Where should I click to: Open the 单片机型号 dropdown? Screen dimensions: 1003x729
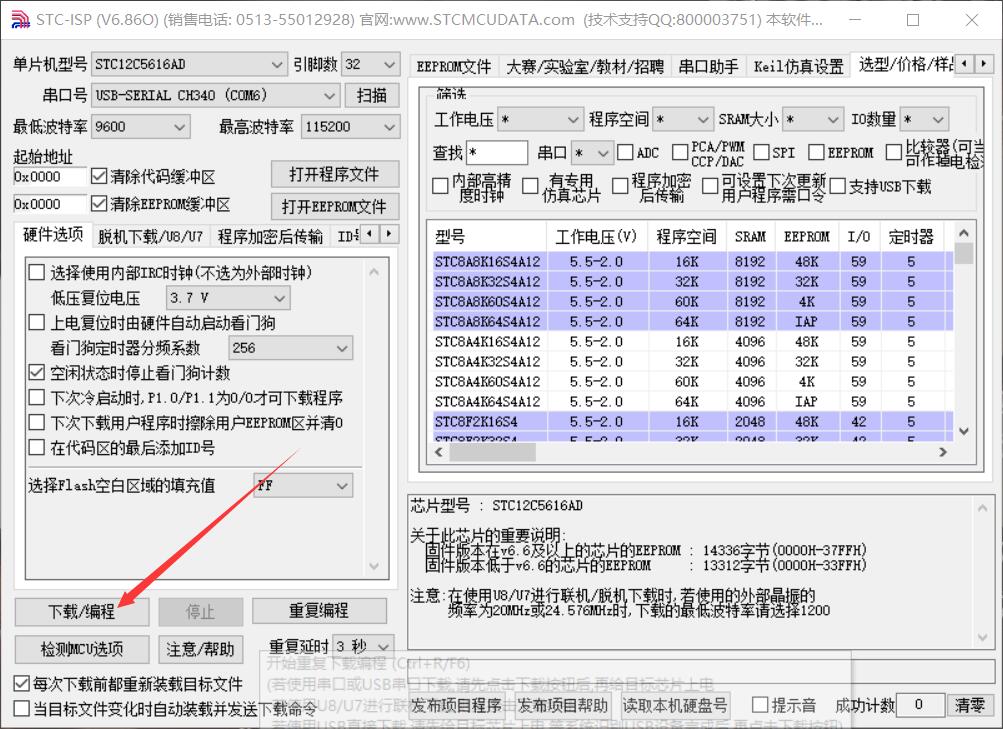(276, 64)
